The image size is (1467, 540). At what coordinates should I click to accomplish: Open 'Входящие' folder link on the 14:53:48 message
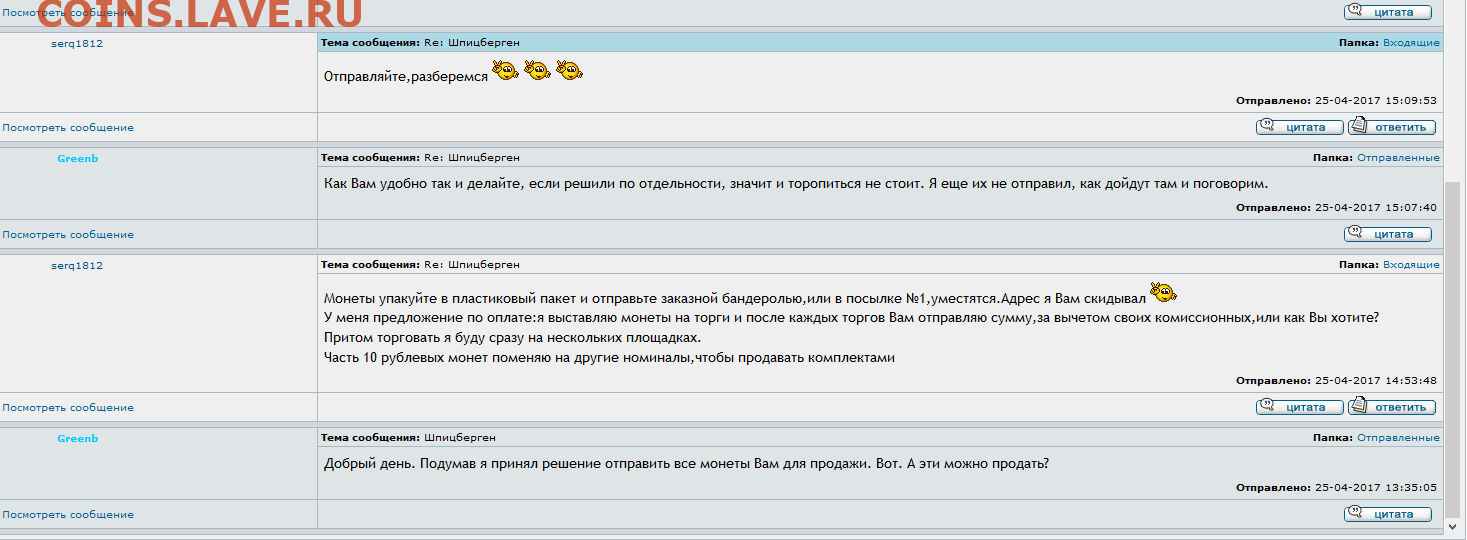pyautogui.click(x=1411, y=265)
